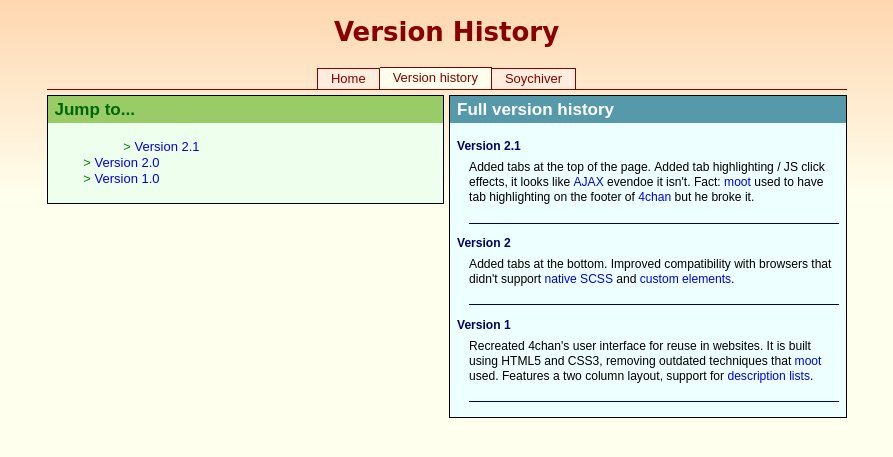Switch to the Soychiver tab

533,79
